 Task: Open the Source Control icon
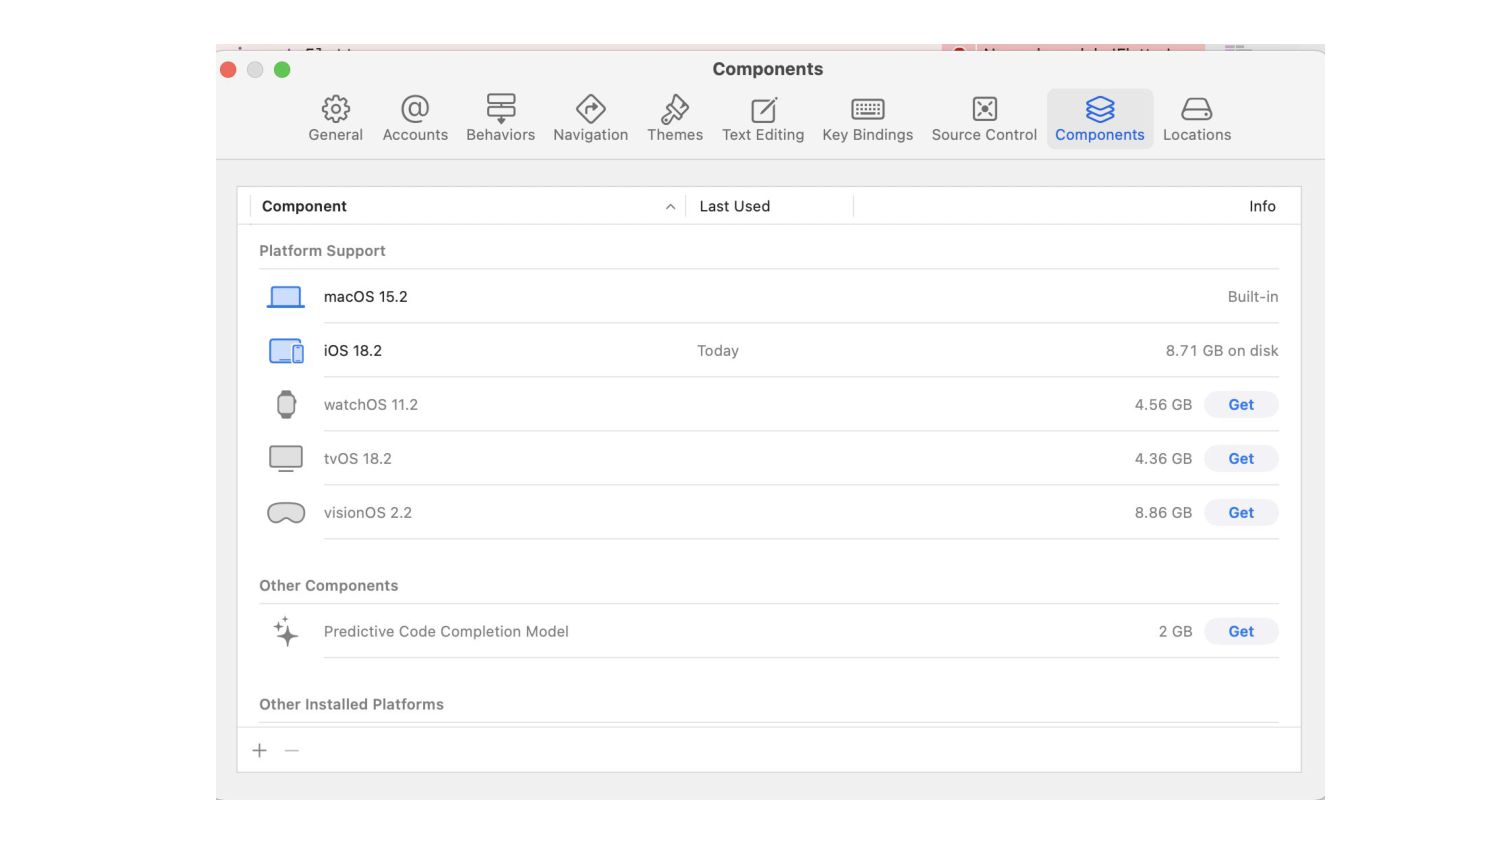985,108
